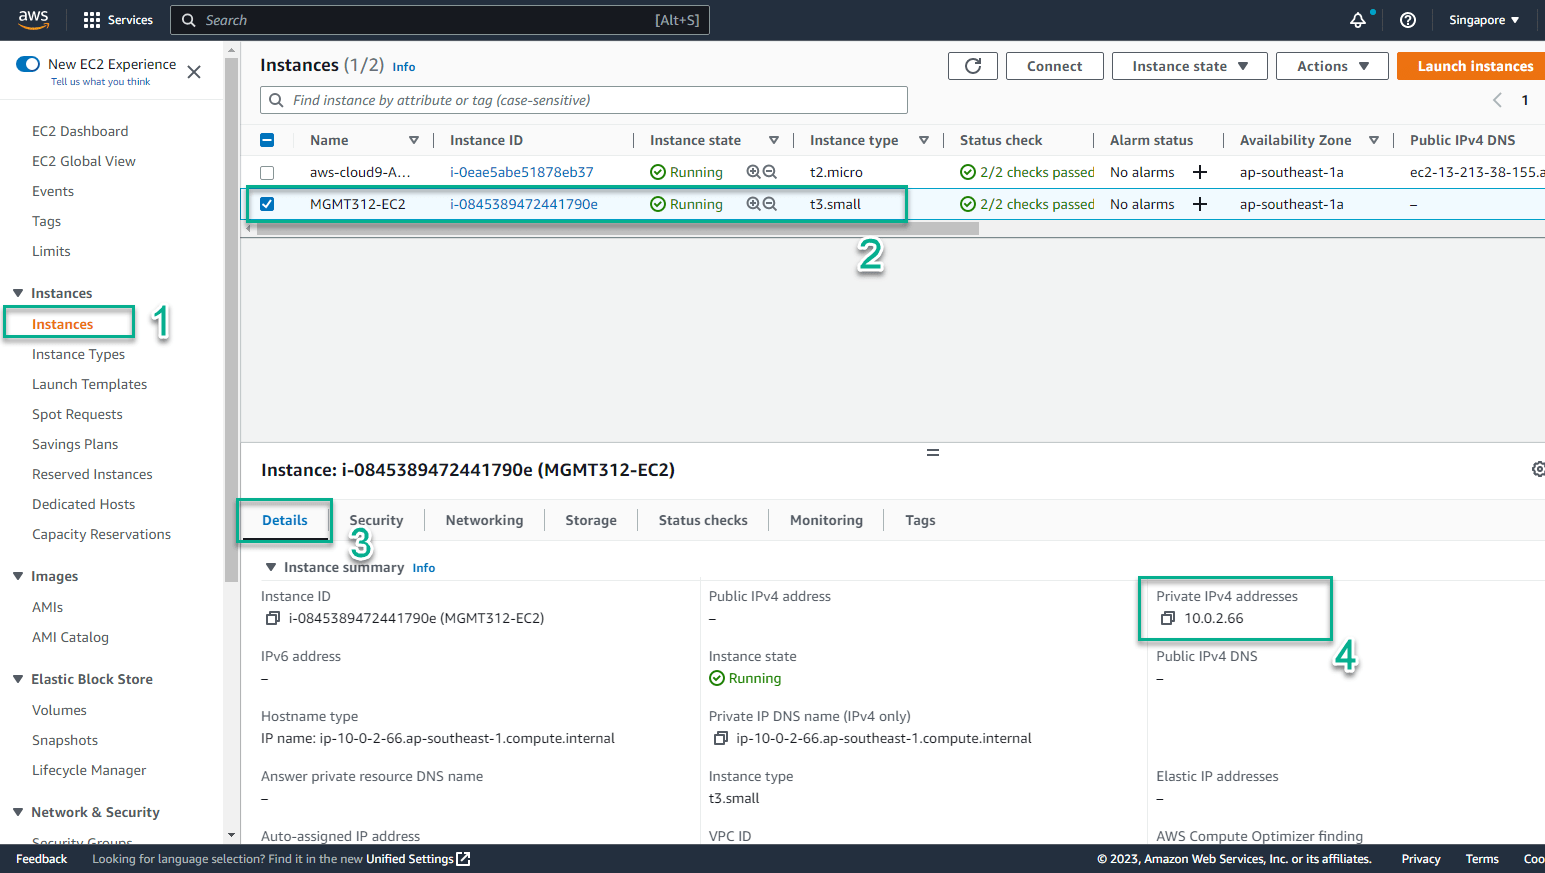Open the Feedback link in footer
This screenshot has height=873, width=1545.
(x=42, y=859)
